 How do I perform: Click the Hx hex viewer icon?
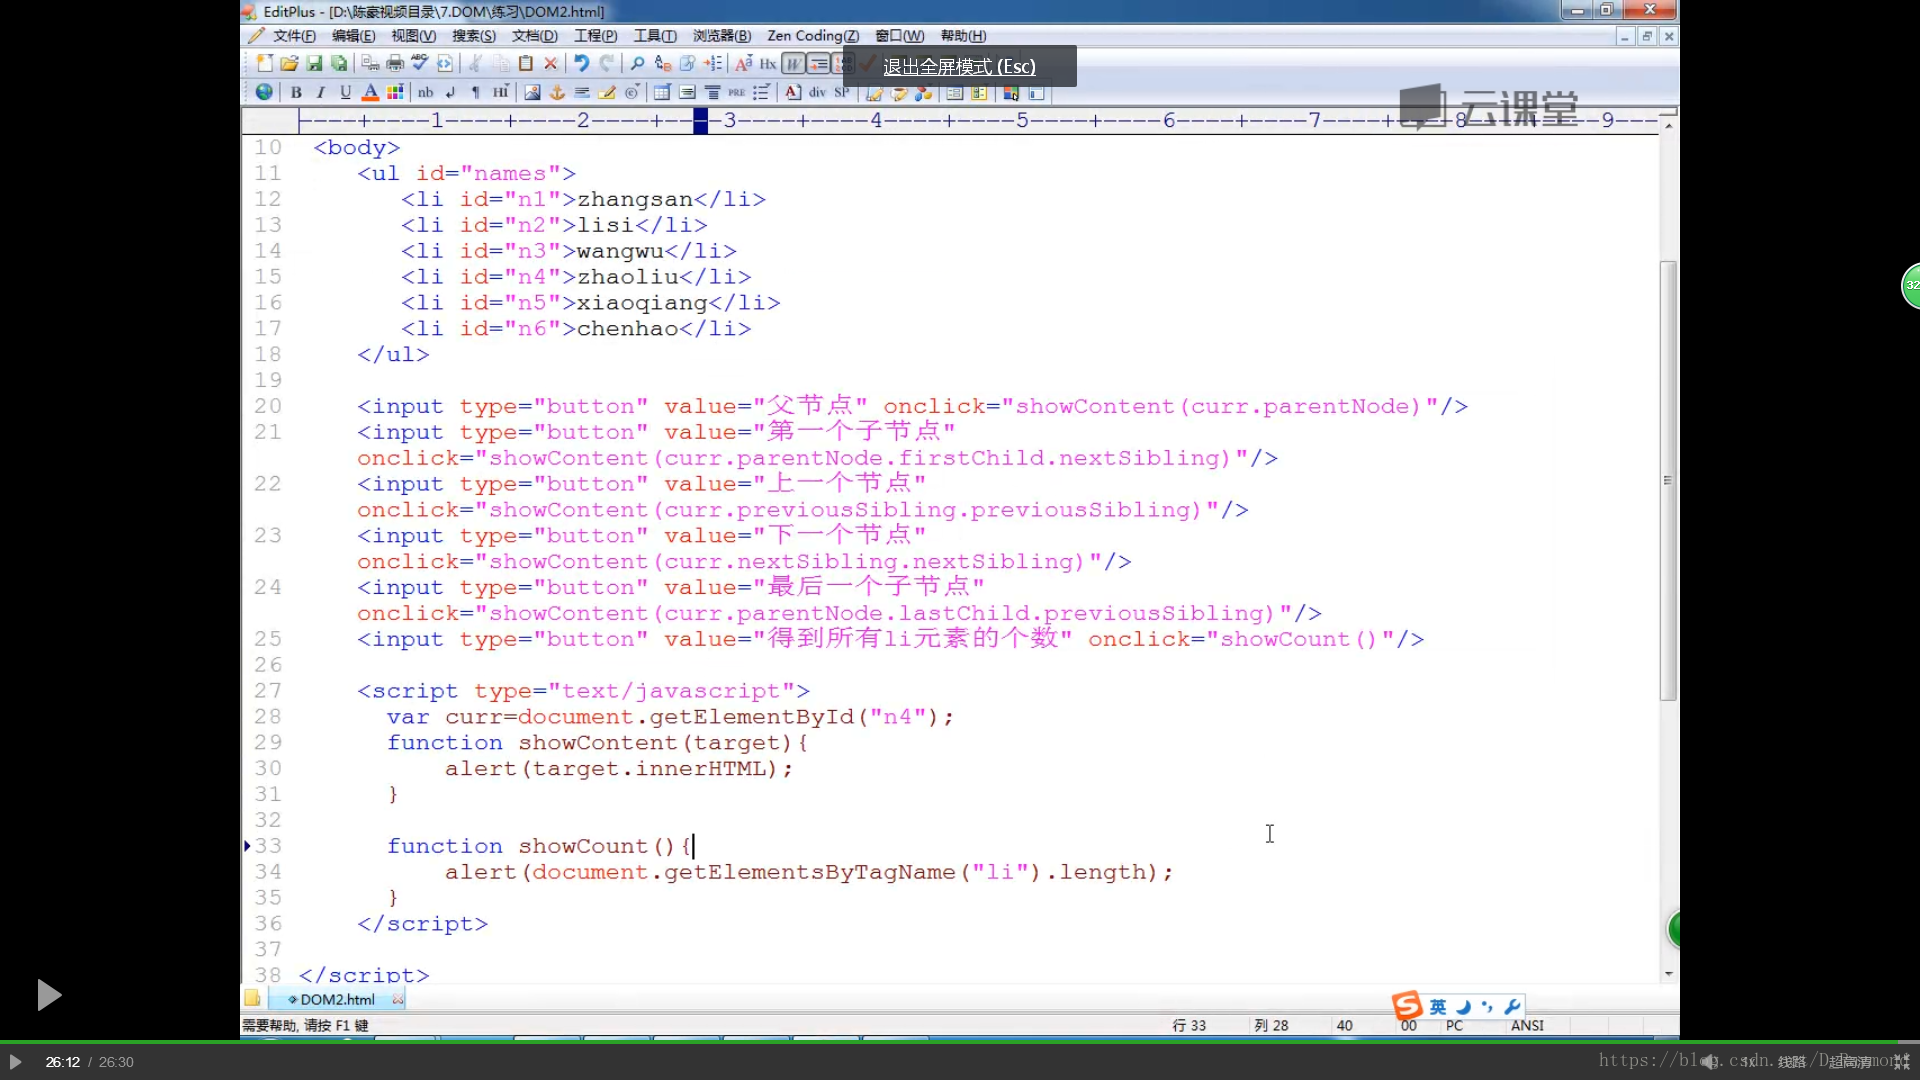(x=768, y=63)
